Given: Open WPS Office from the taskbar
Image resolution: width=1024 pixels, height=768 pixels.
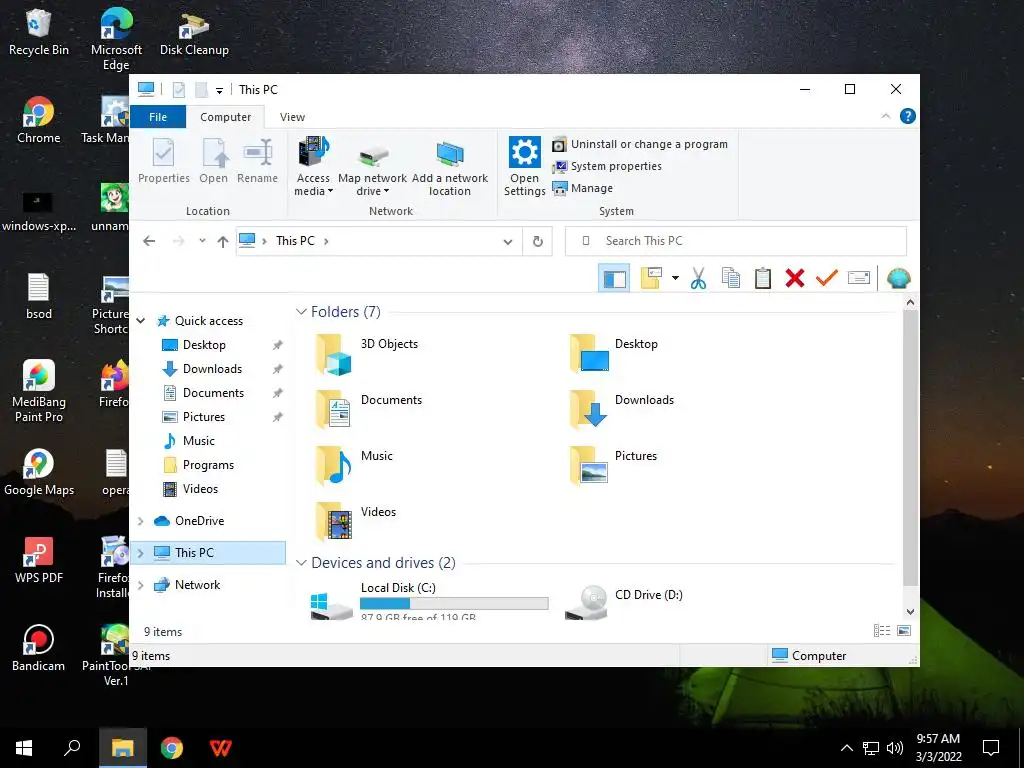Looking at the screenshot, I should pyautogui.click(x=220, y=748).
